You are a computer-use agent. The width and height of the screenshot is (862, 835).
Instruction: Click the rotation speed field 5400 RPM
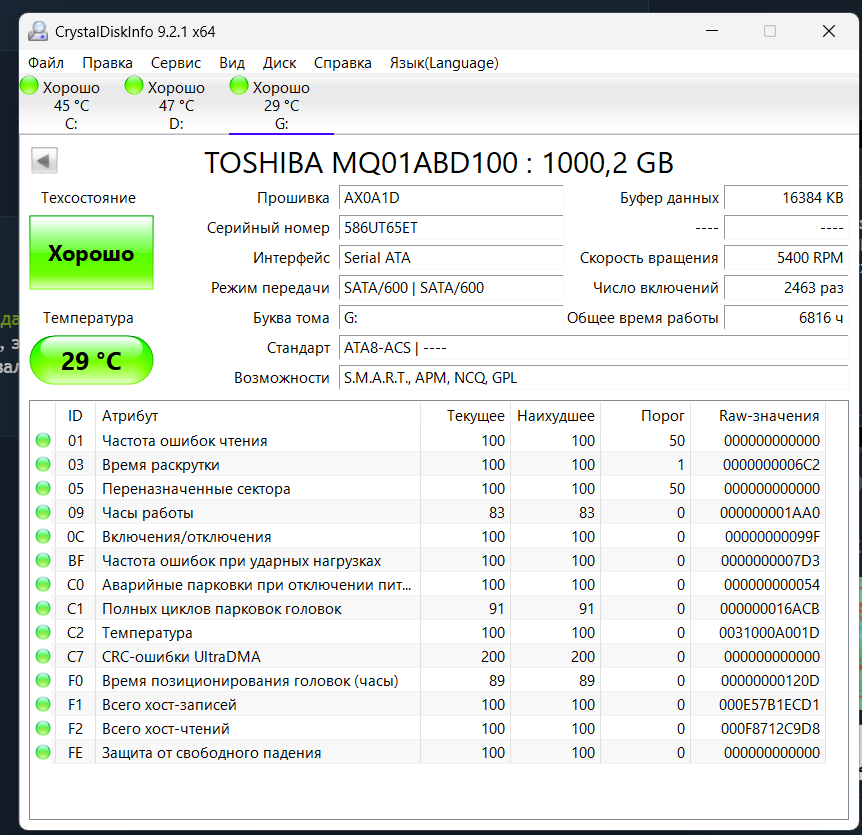click(x=786, y=258)
